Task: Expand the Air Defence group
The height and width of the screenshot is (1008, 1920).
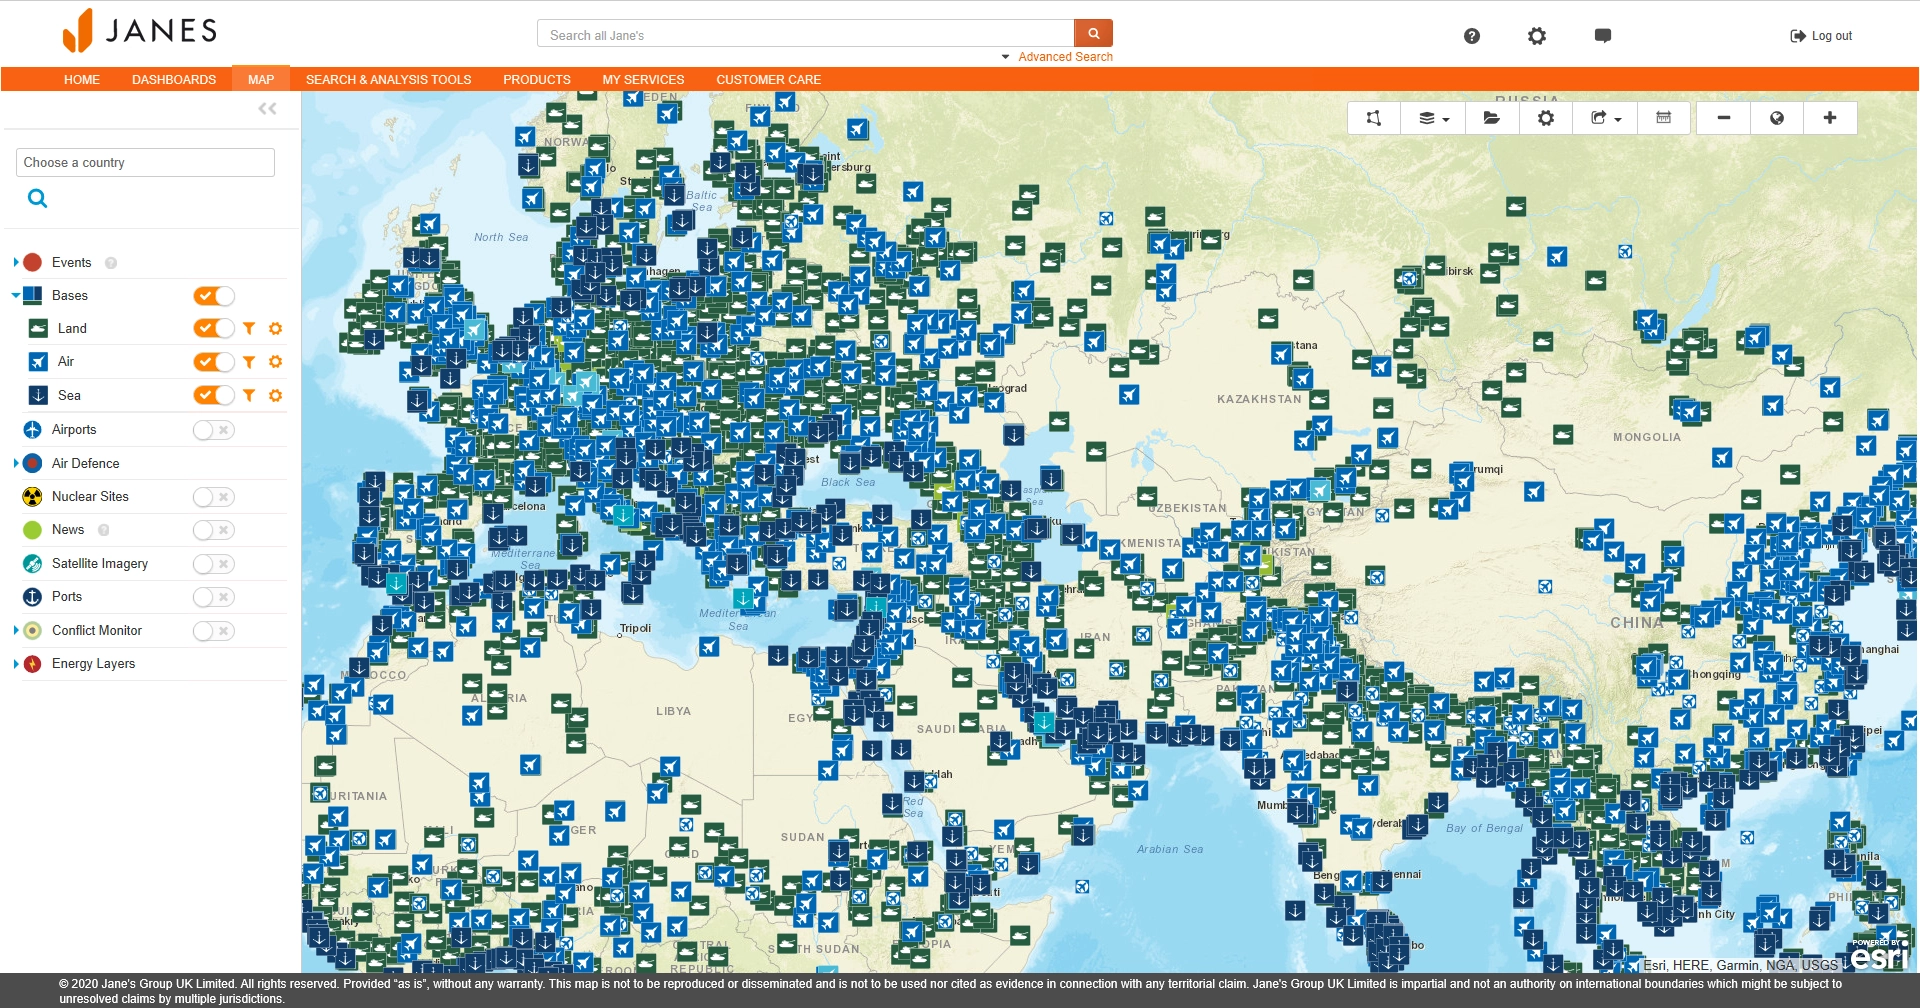Action: [x=16, y=463]
